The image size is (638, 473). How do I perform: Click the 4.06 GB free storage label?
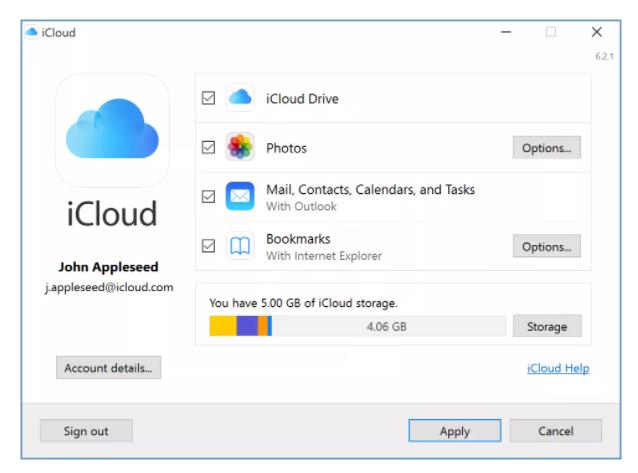(x=386, y=326)
